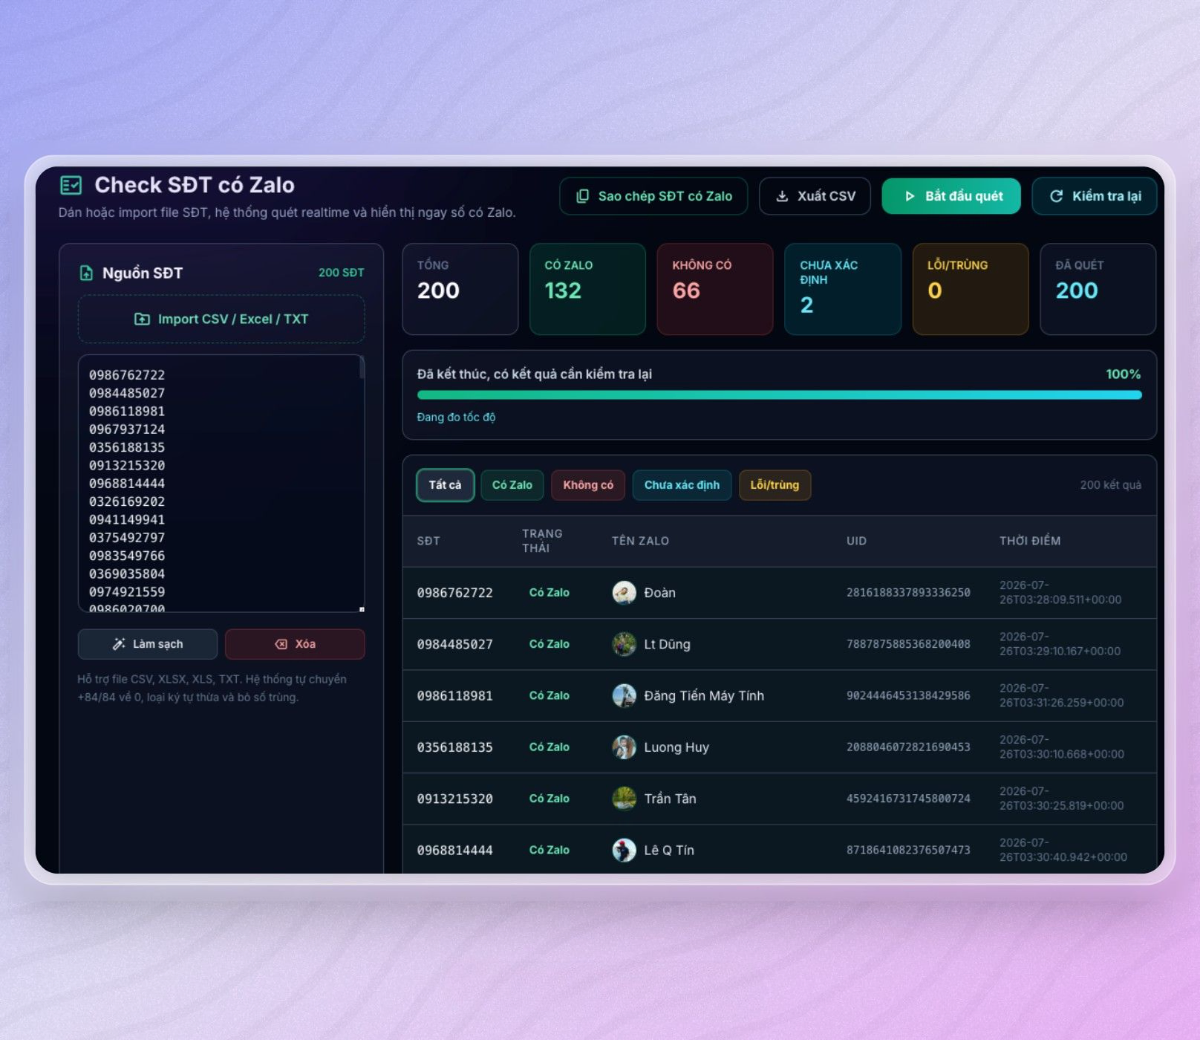Click the THỜI ĐIỂM column header
Image resolution: width=1200 pixels, height=1040 pixels.
coord(1030,541)
